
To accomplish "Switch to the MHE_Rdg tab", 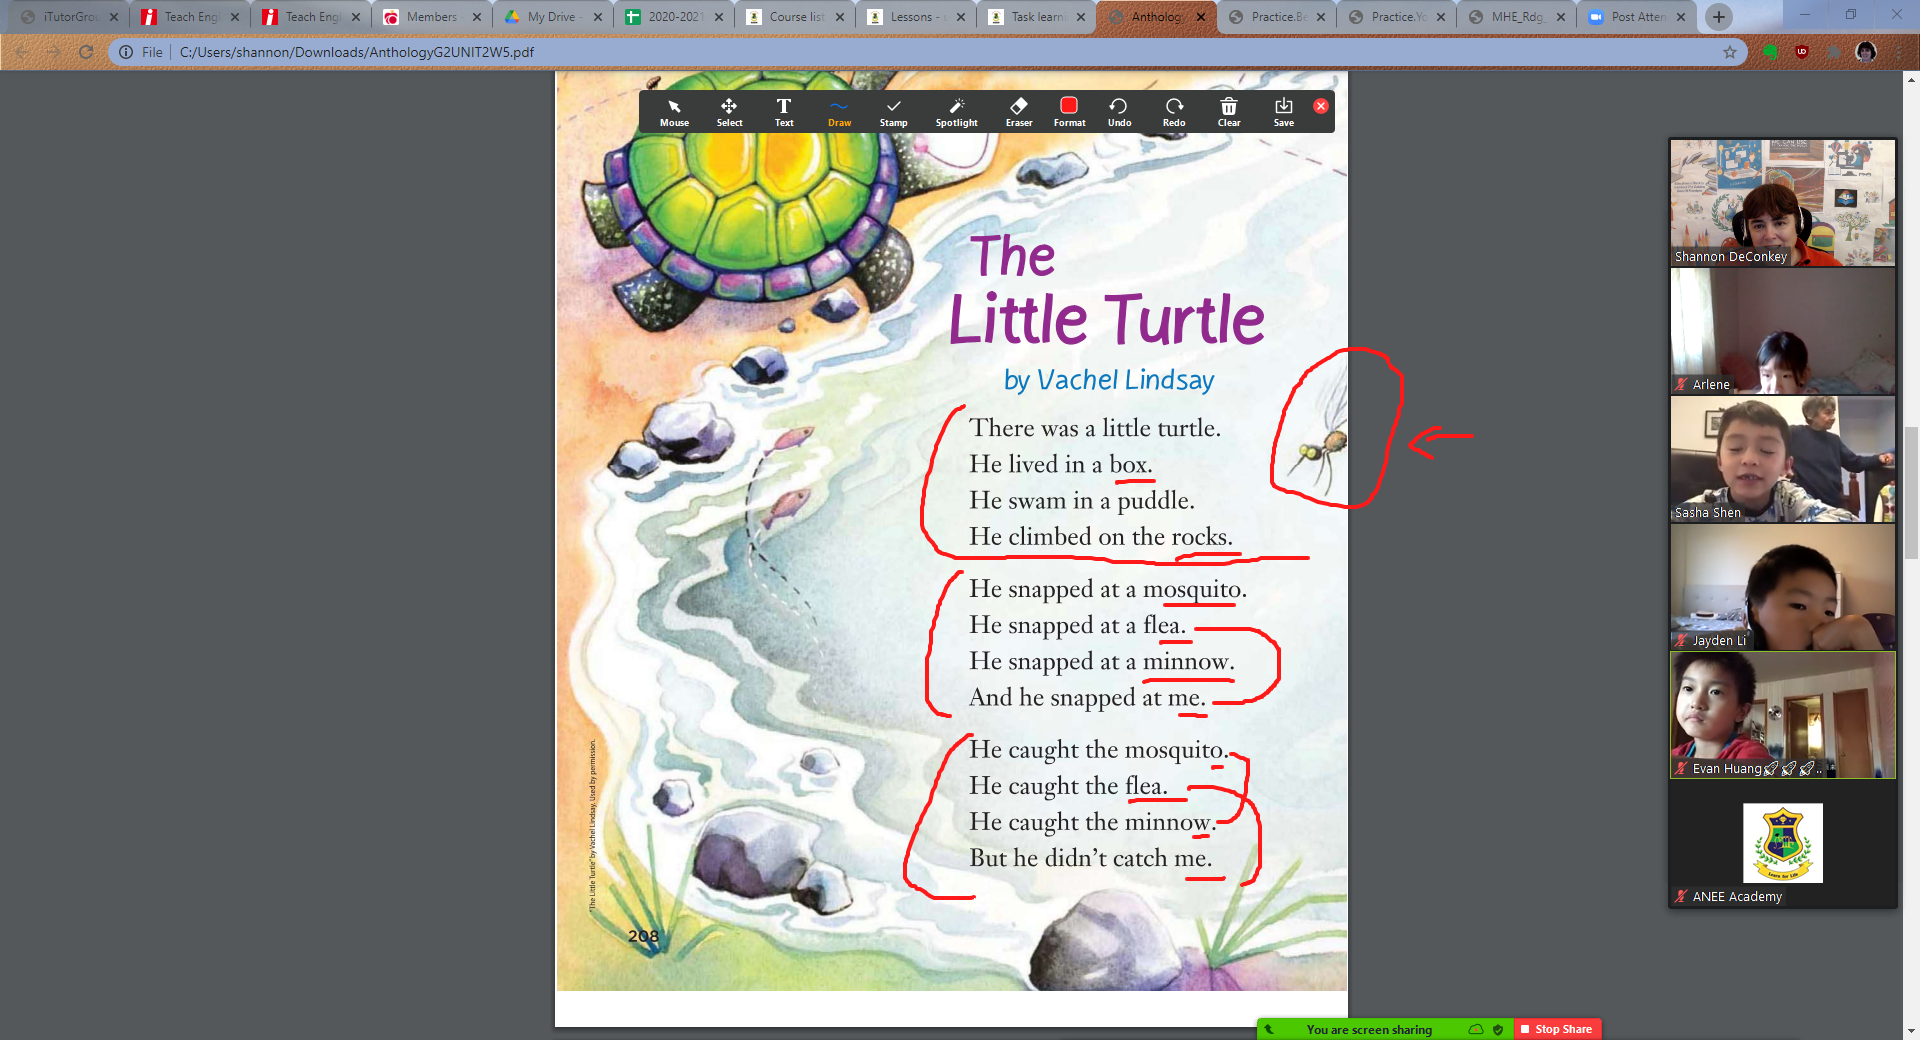I will [1517, 17].
